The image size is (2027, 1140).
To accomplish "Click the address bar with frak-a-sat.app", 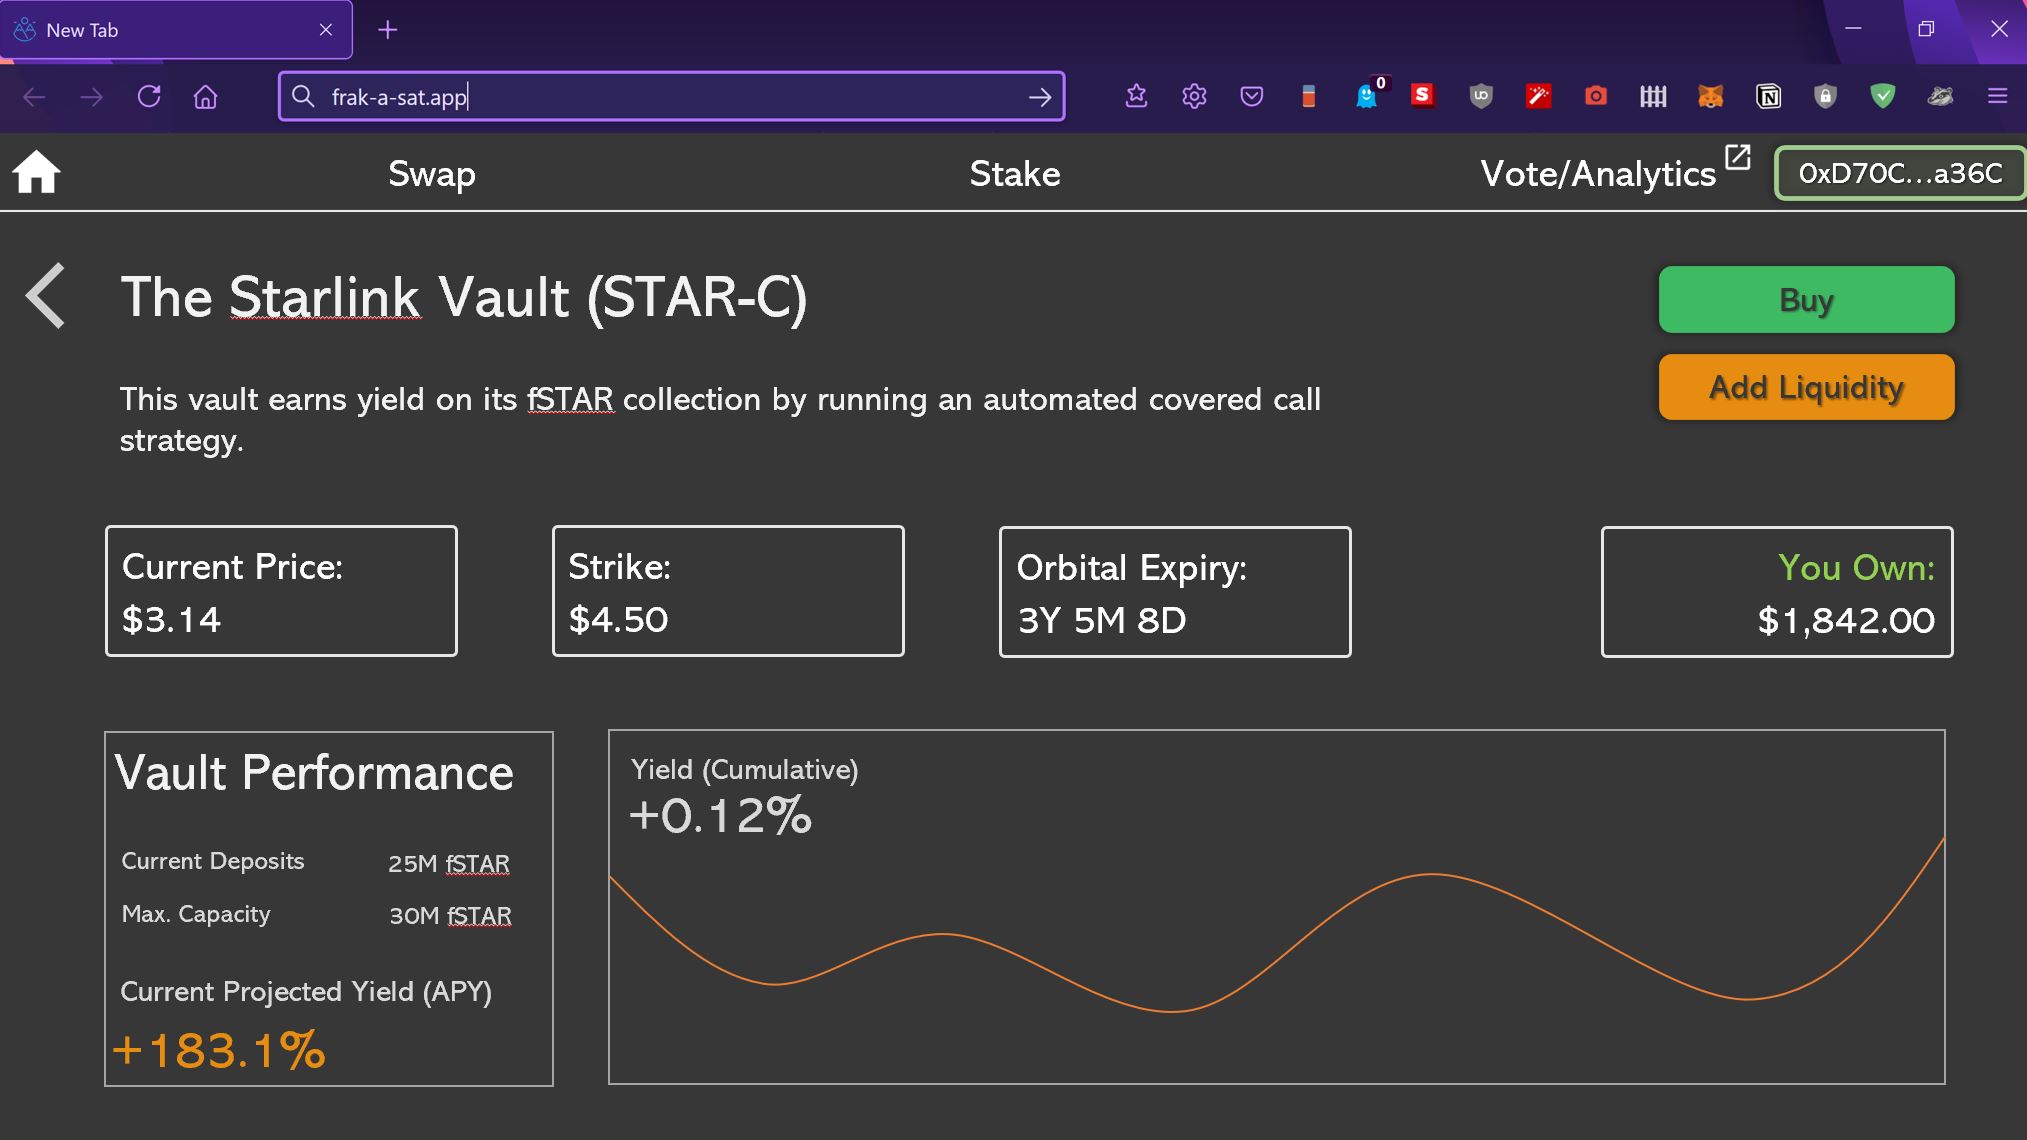I will [x=671, y=96].
